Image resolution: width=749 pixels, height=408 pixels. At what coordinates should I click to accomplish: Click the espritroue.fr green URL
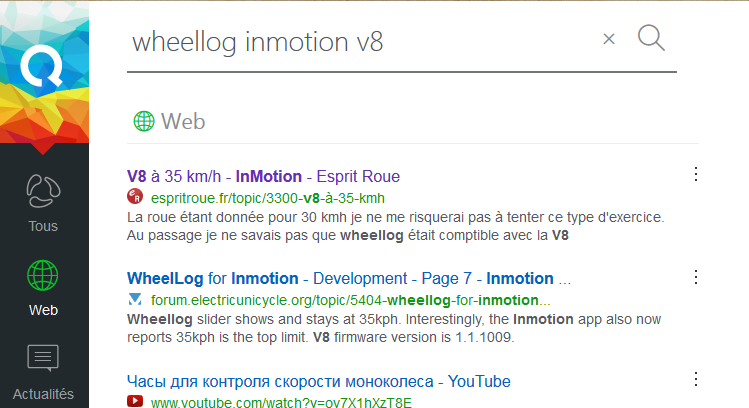point(268,198)
